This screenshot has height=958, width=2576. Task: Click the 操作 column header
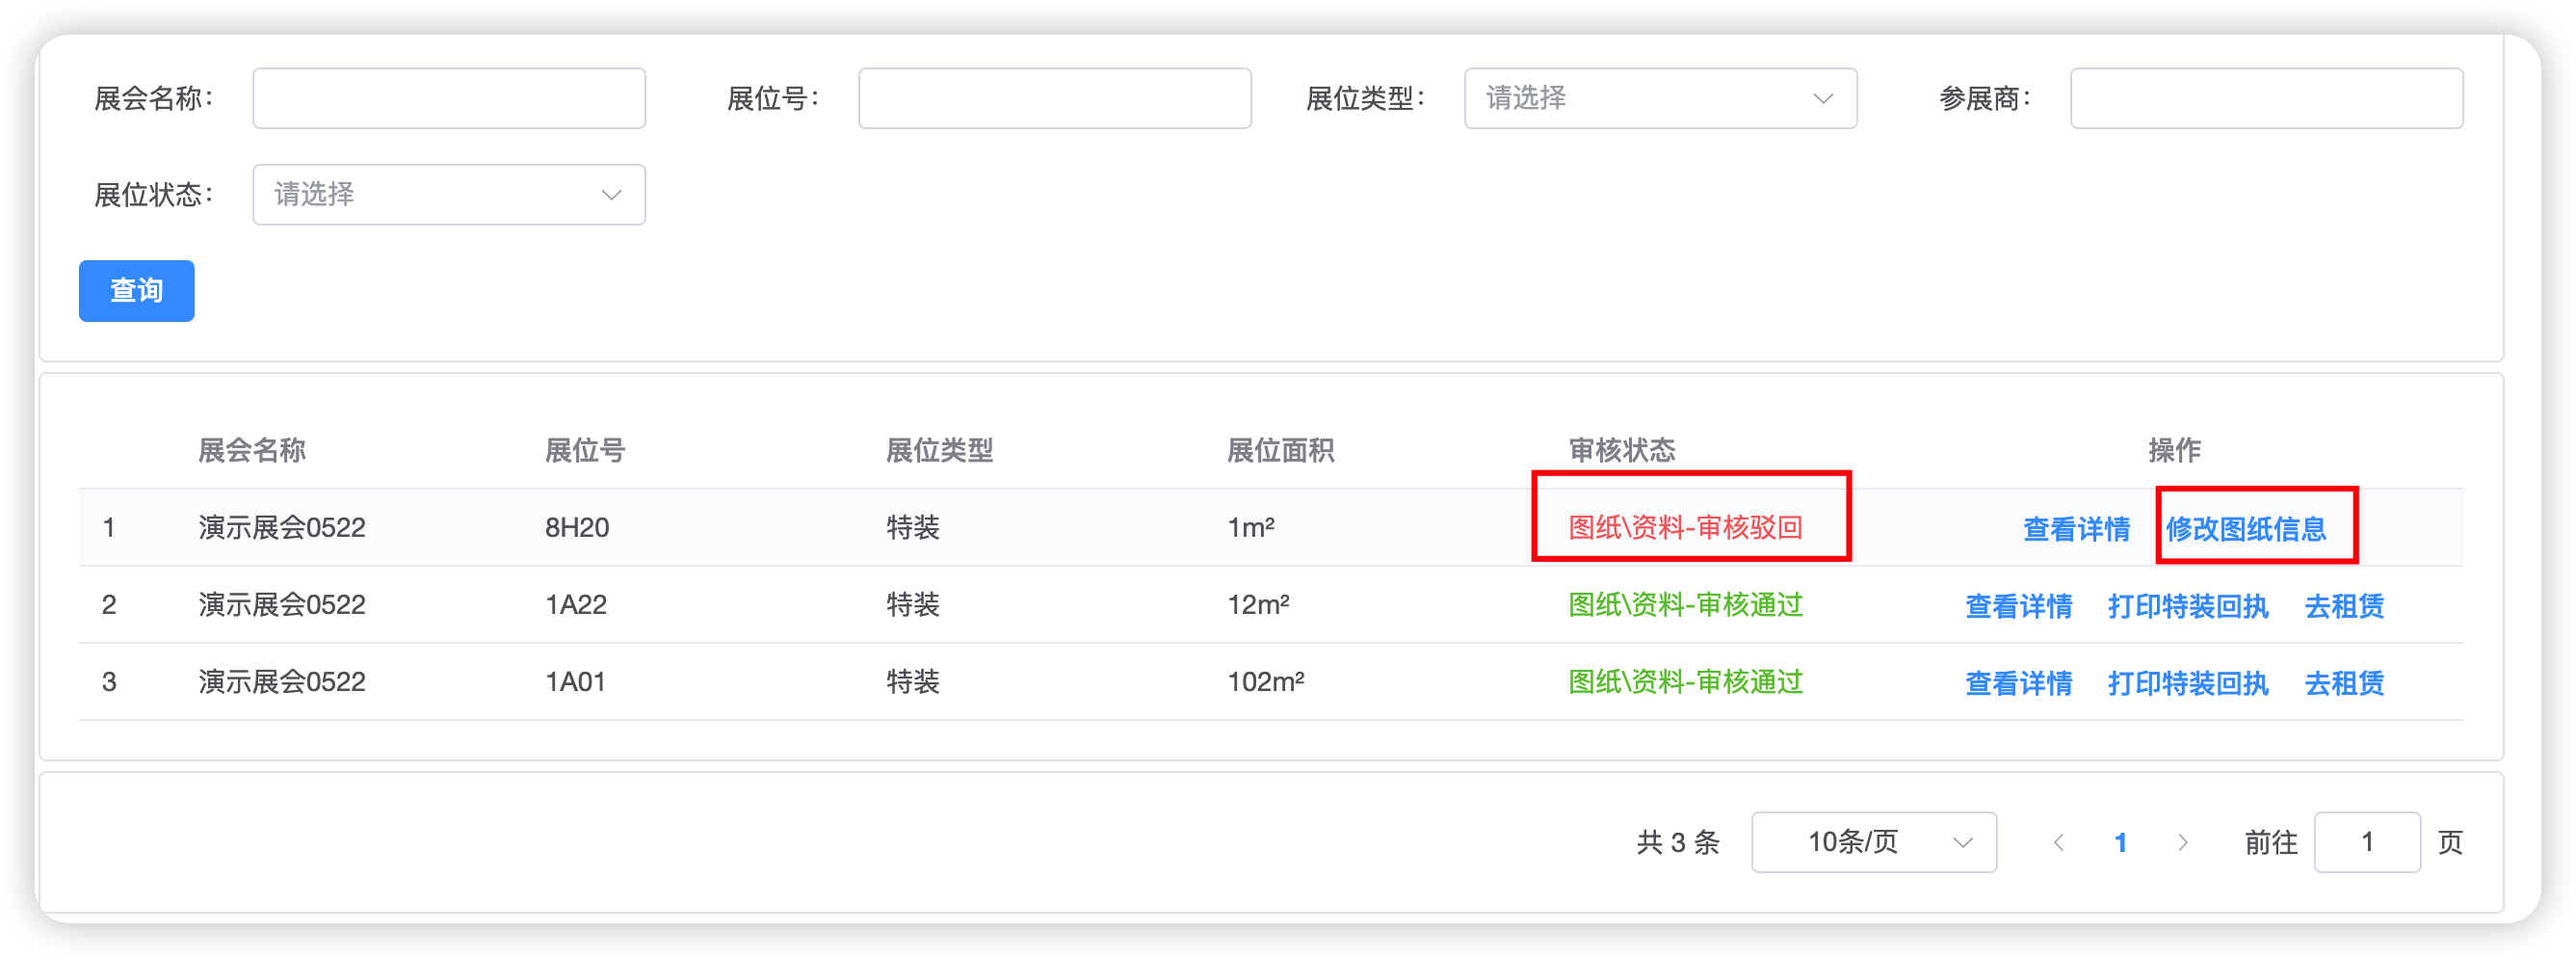click(x=2174, y=450)
